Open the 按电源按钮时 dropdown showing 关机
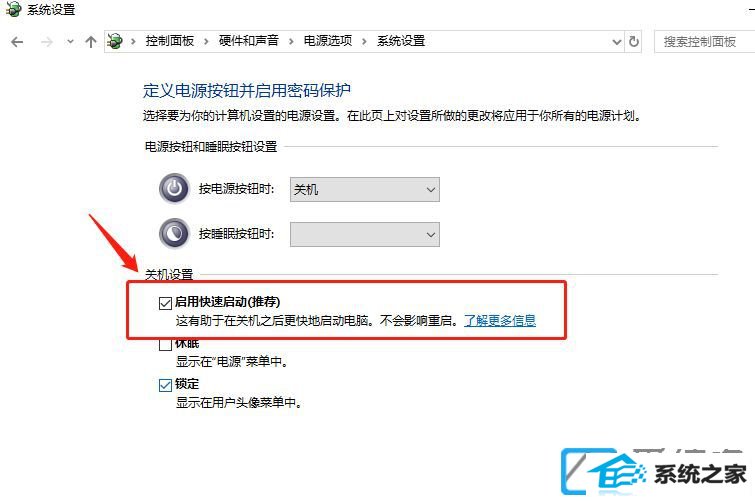The width and height of the screenshot is (755, 501). coord(364,189)
